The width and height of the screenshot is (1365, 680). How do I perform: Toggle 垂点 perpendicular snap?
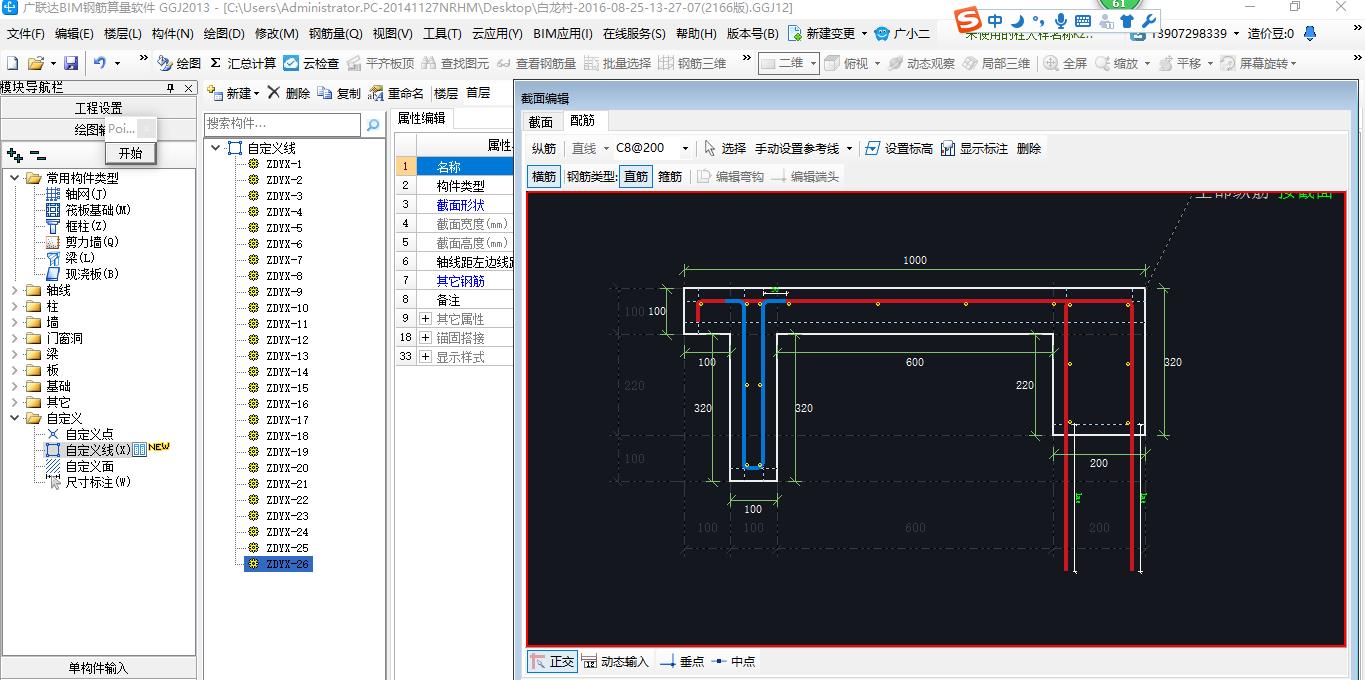pyautogui.click(x=683, y=662)
